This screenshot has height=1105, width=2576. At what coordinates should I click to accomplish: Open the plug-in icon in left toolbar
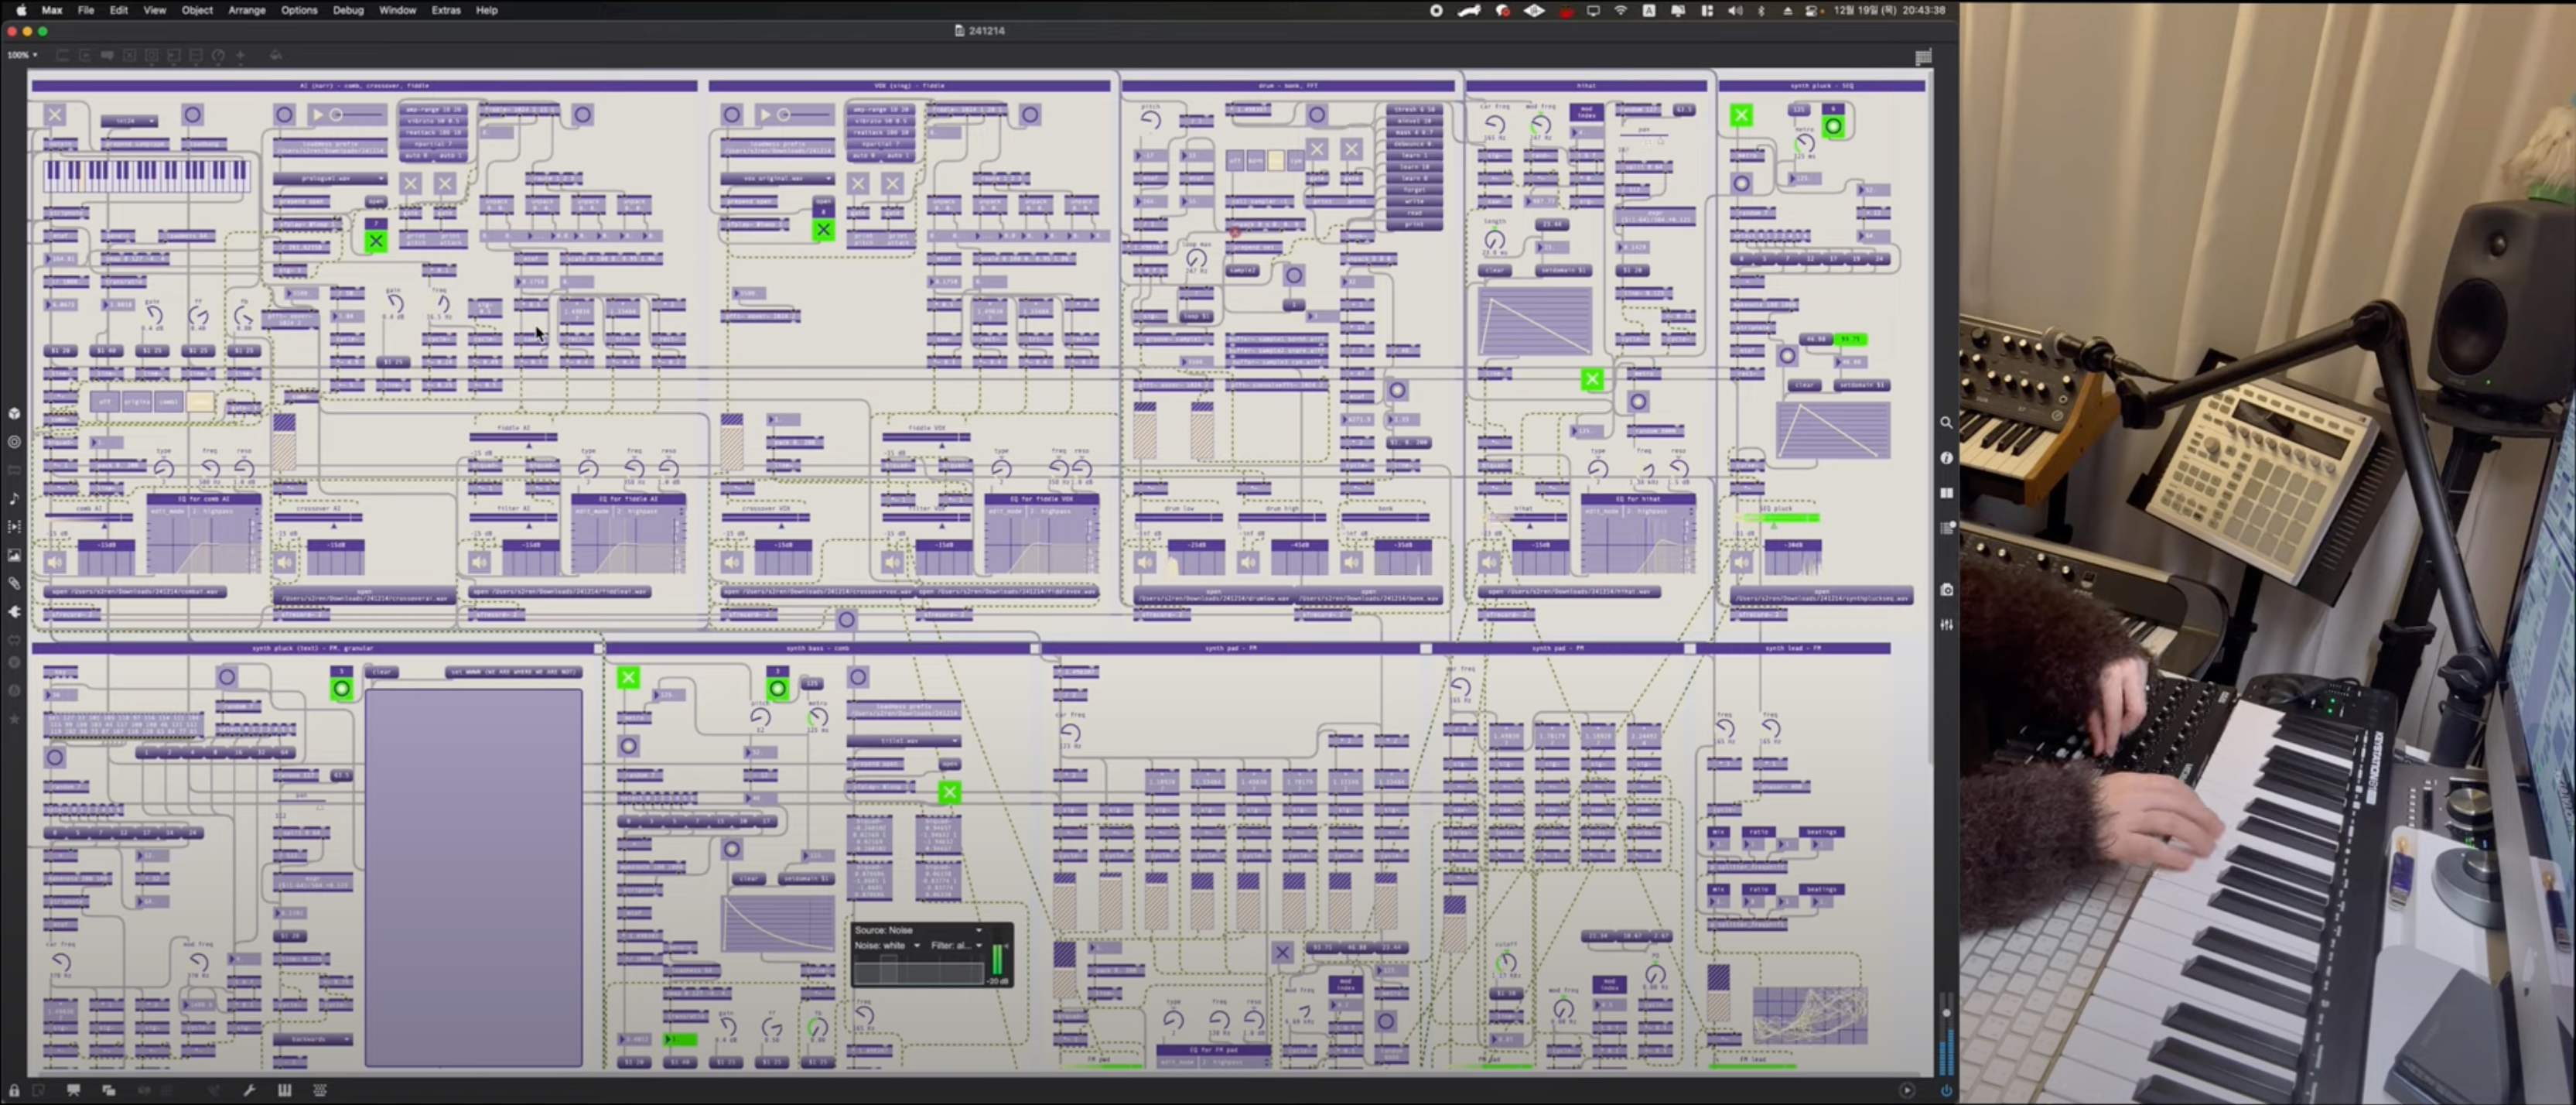(14, 611)
